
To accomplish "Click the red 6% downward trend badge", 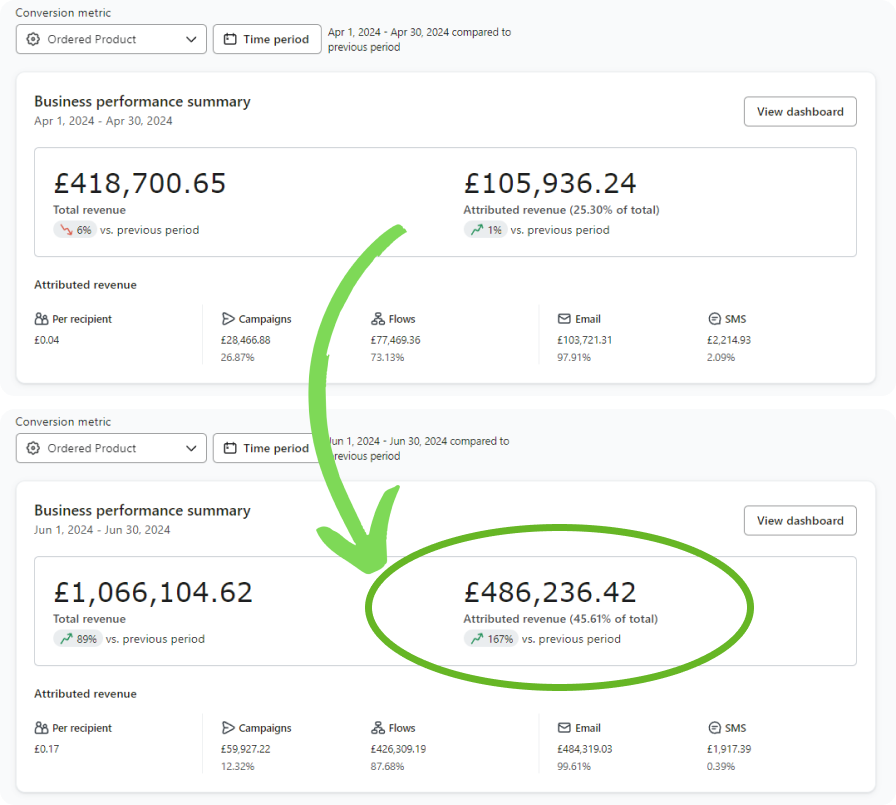I will pyautogui.click(x=75, y=230).
